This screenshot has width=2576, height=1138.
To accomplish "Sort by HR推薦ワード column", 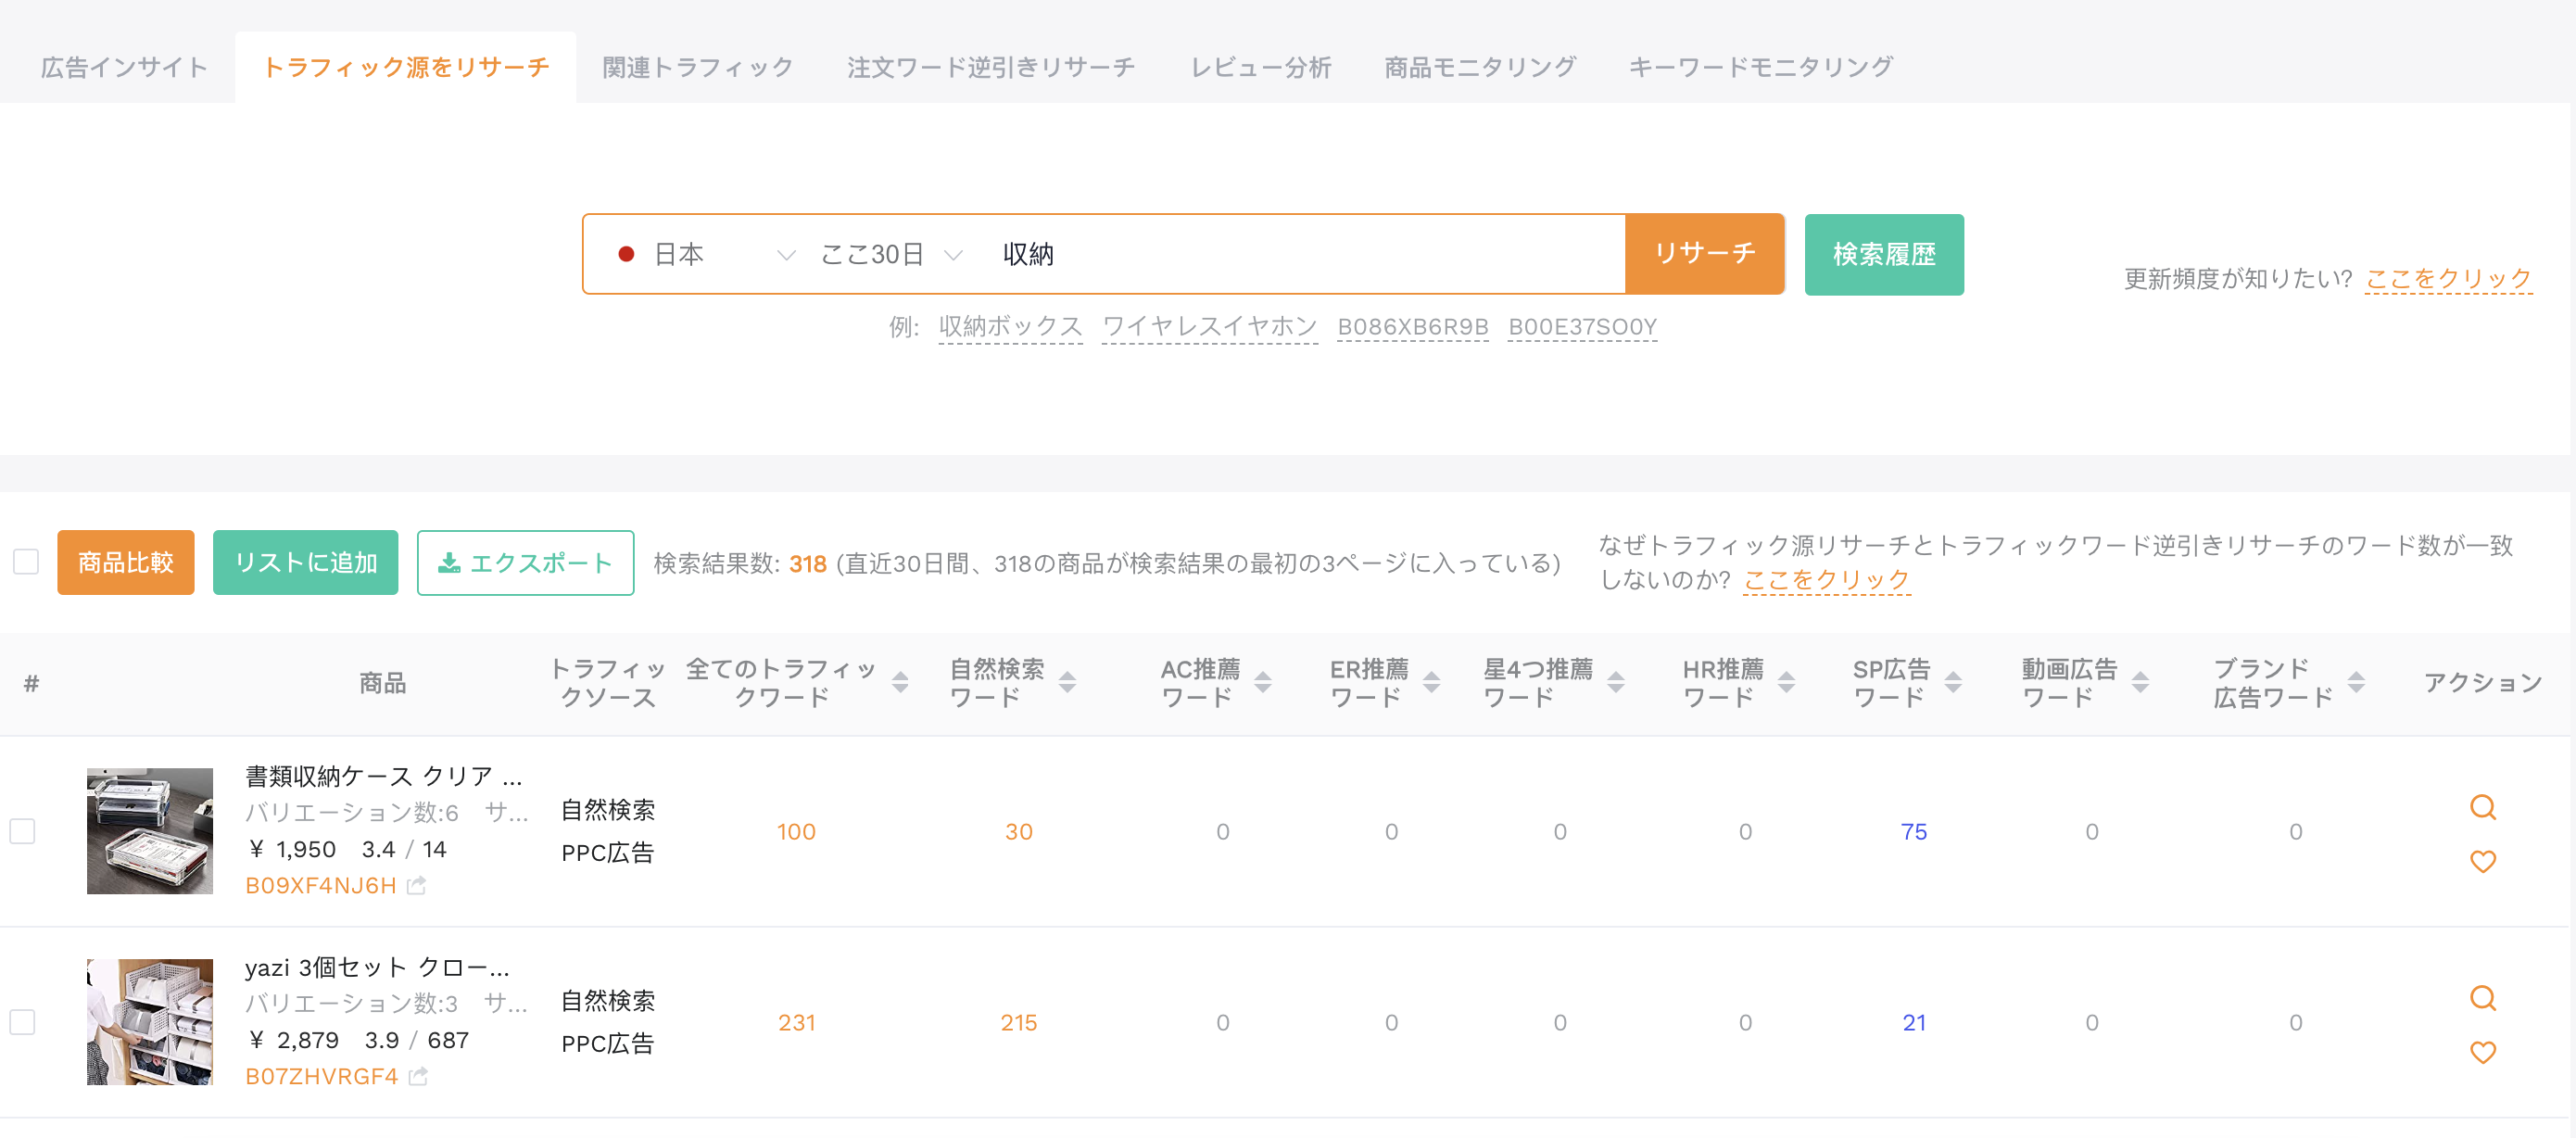I will 1786,682.
